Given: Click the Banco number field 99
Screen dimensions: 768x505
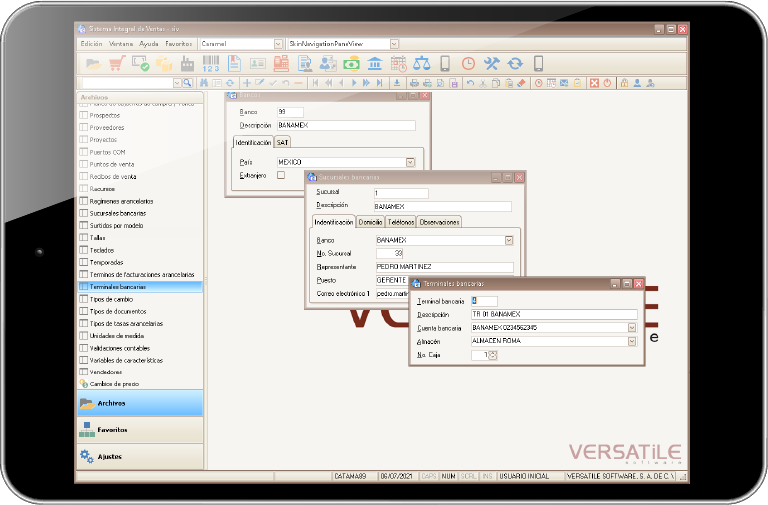Looking at the screenshot, I should [x=290, y=112].
